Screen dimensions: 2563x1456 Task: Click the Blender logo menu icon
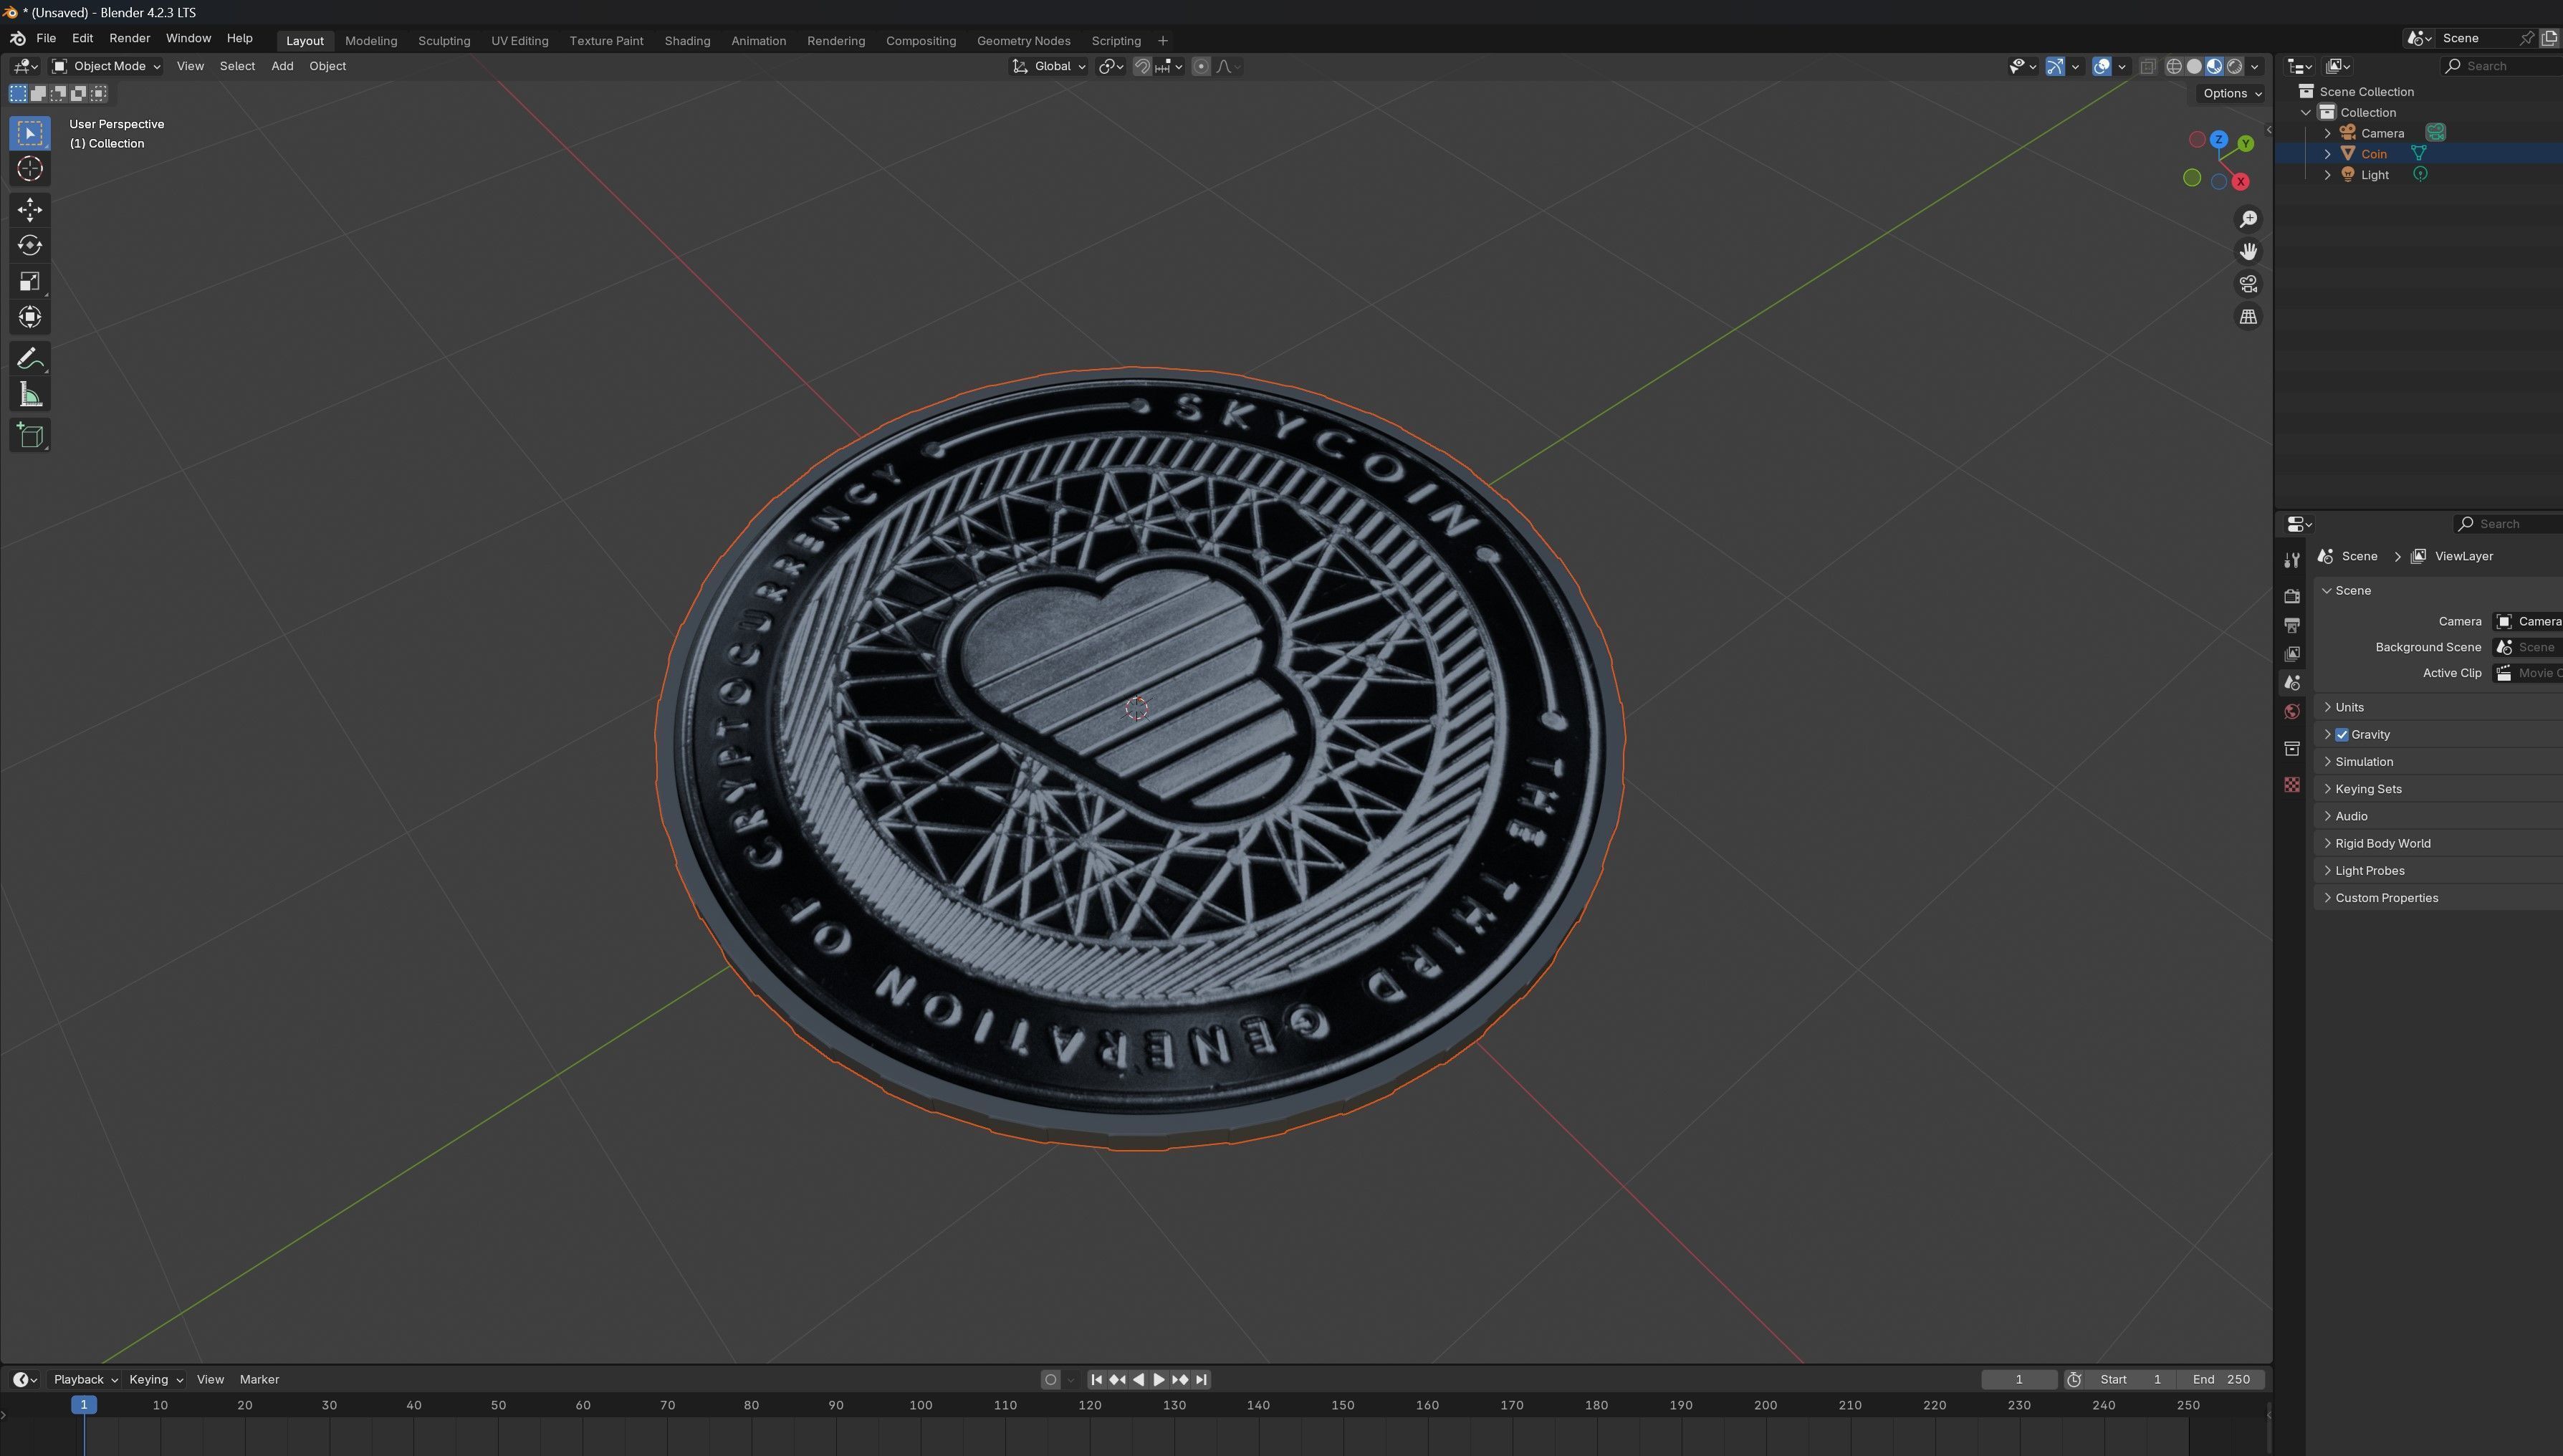click(17, 38)
